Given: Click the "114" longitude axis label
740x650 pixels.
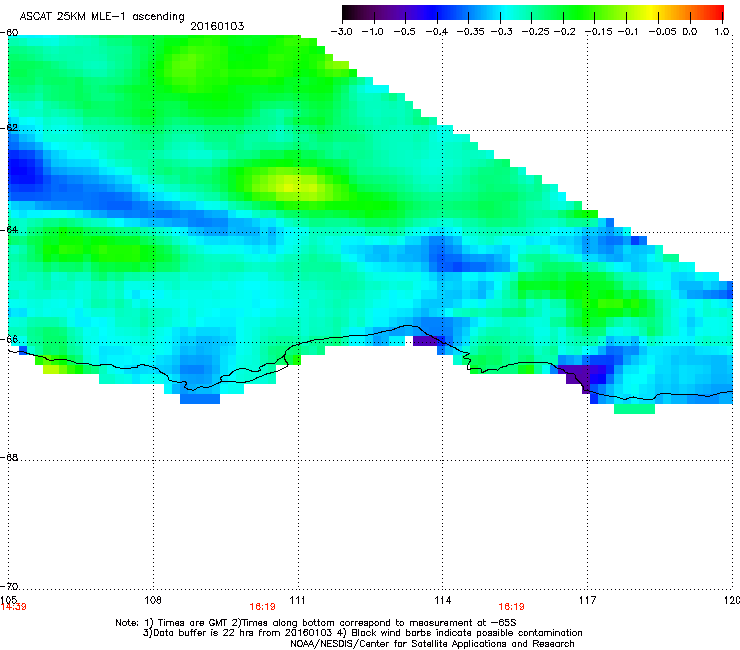Looking at the screenshot, I should click(443, 600).
